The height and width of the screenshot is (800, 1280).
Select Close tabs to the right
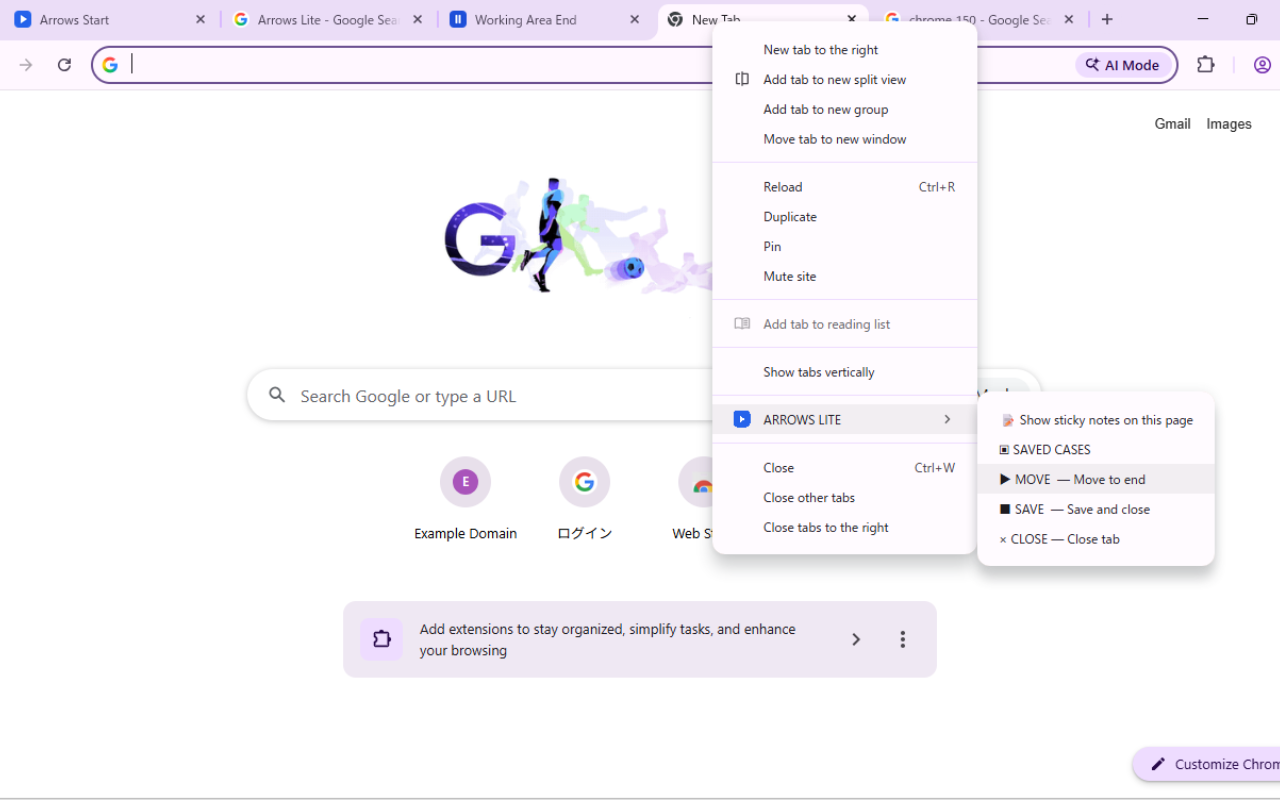pos(844,527)
